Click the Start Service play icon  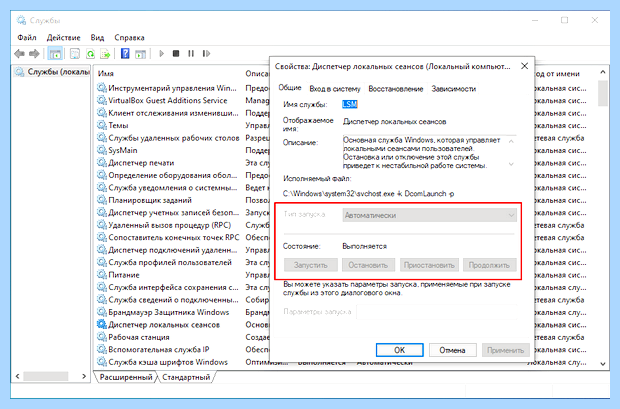[x=161, y=53]
